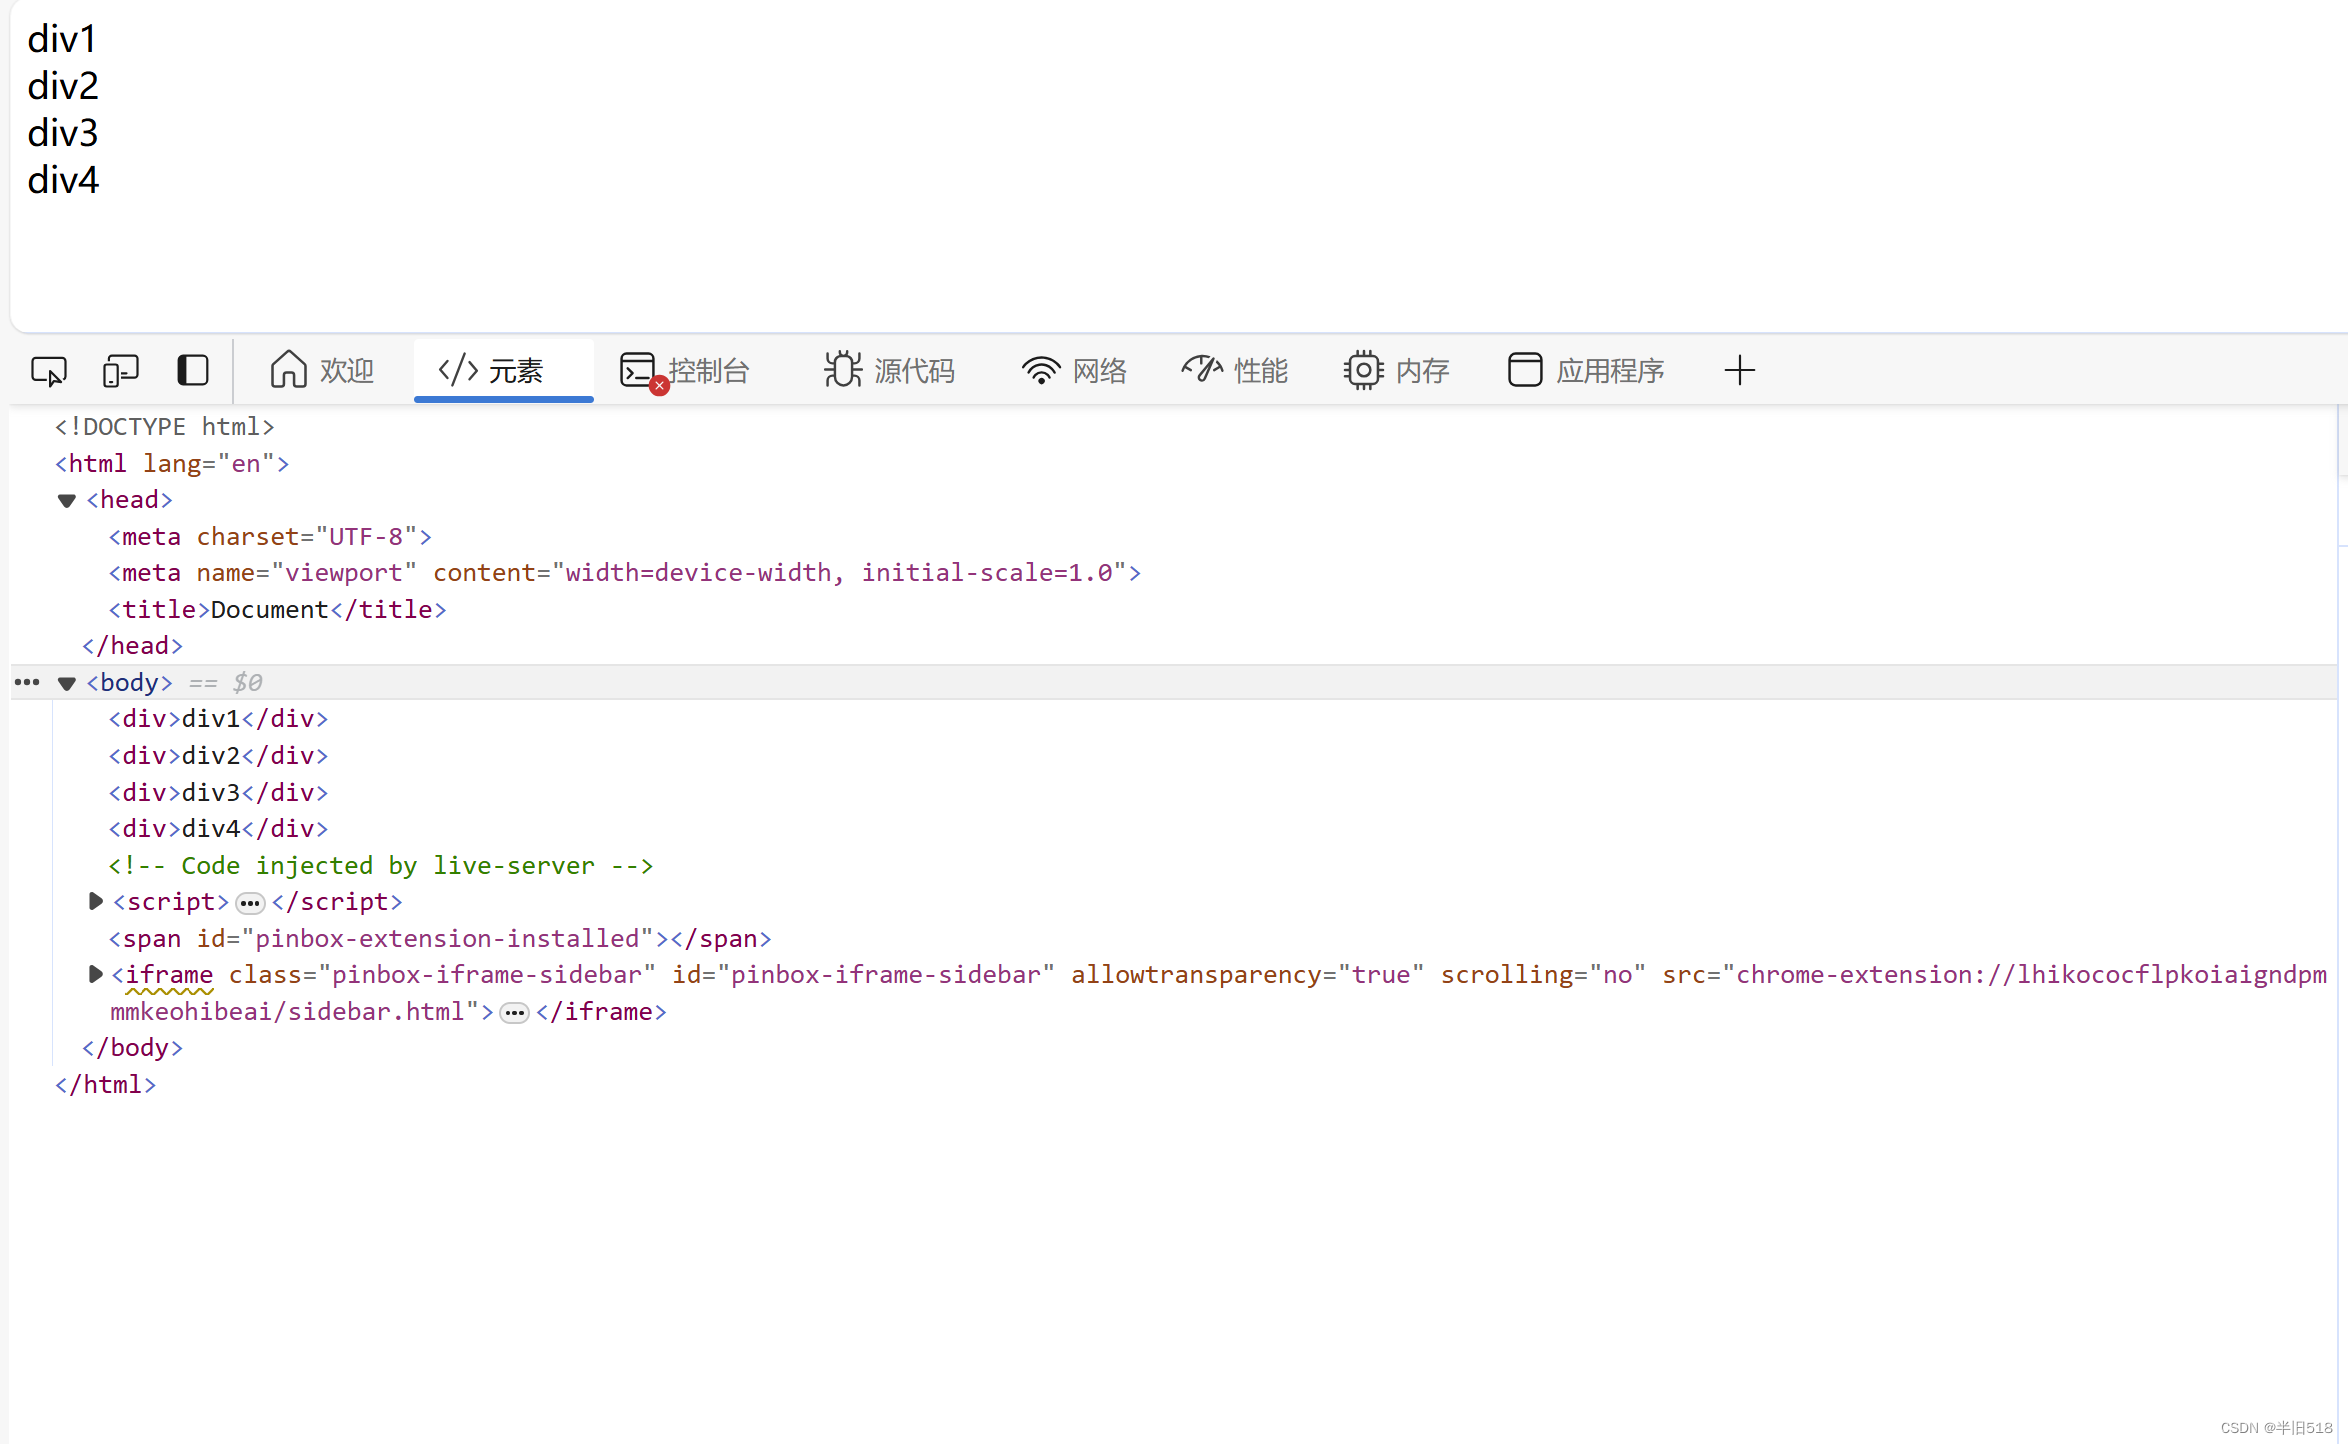Open the three-dot actions next to body

pos(27,683)
